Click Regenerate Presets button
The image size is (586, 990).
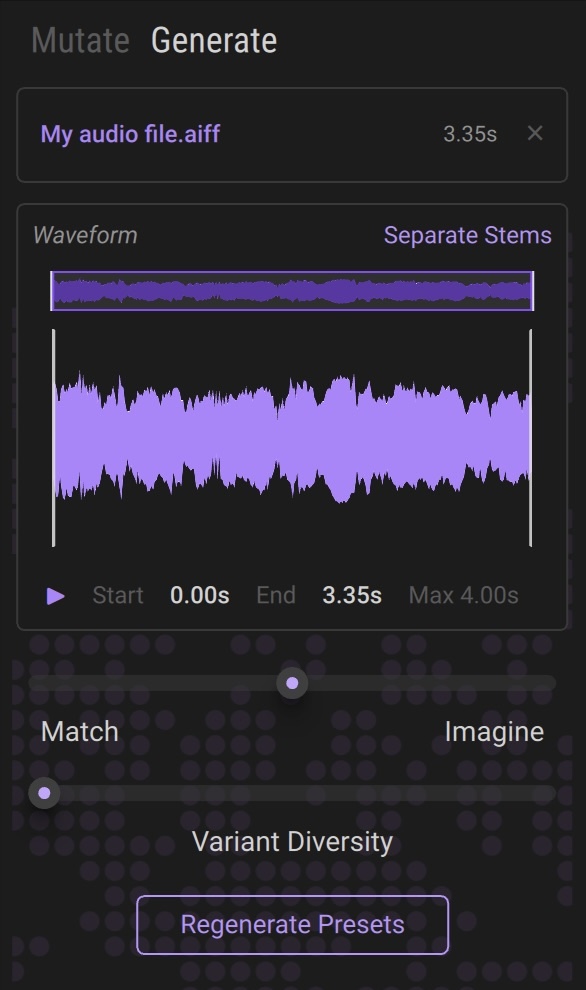(292, 924)
